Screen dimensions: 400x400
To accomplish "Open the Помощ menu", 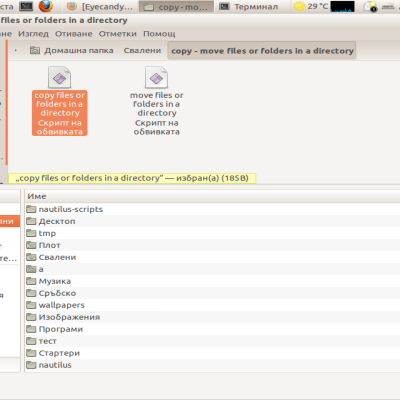I will (x=159, y=34).
